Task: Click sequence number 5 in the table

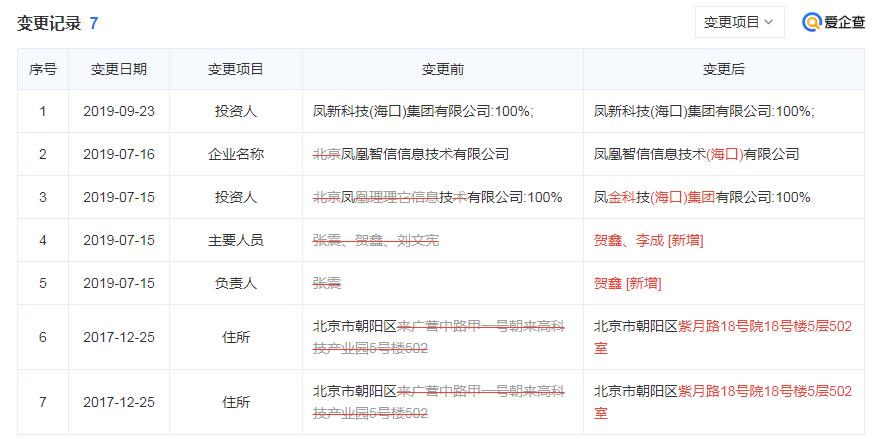Action: click(43, 283)
